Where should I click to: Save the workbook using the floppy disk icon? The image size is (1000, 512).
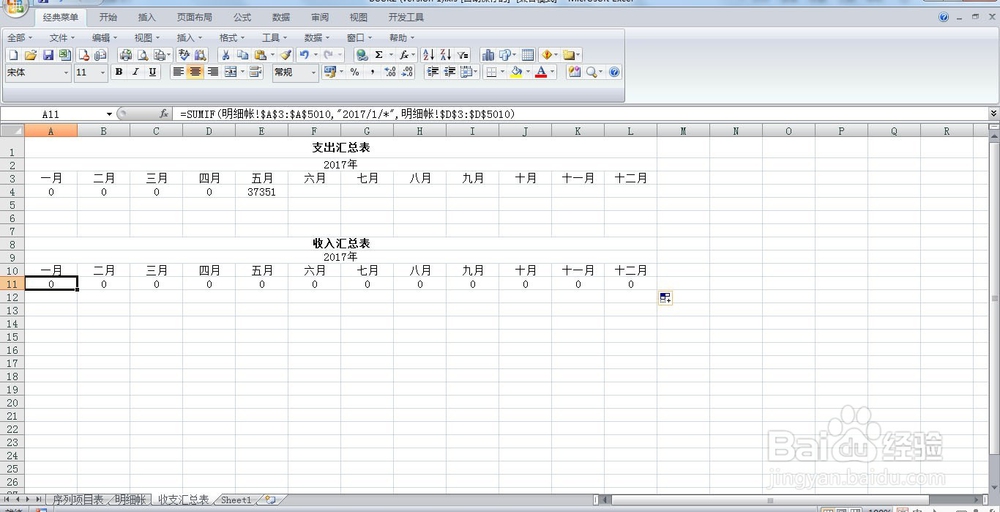click(x=48, y=55)
